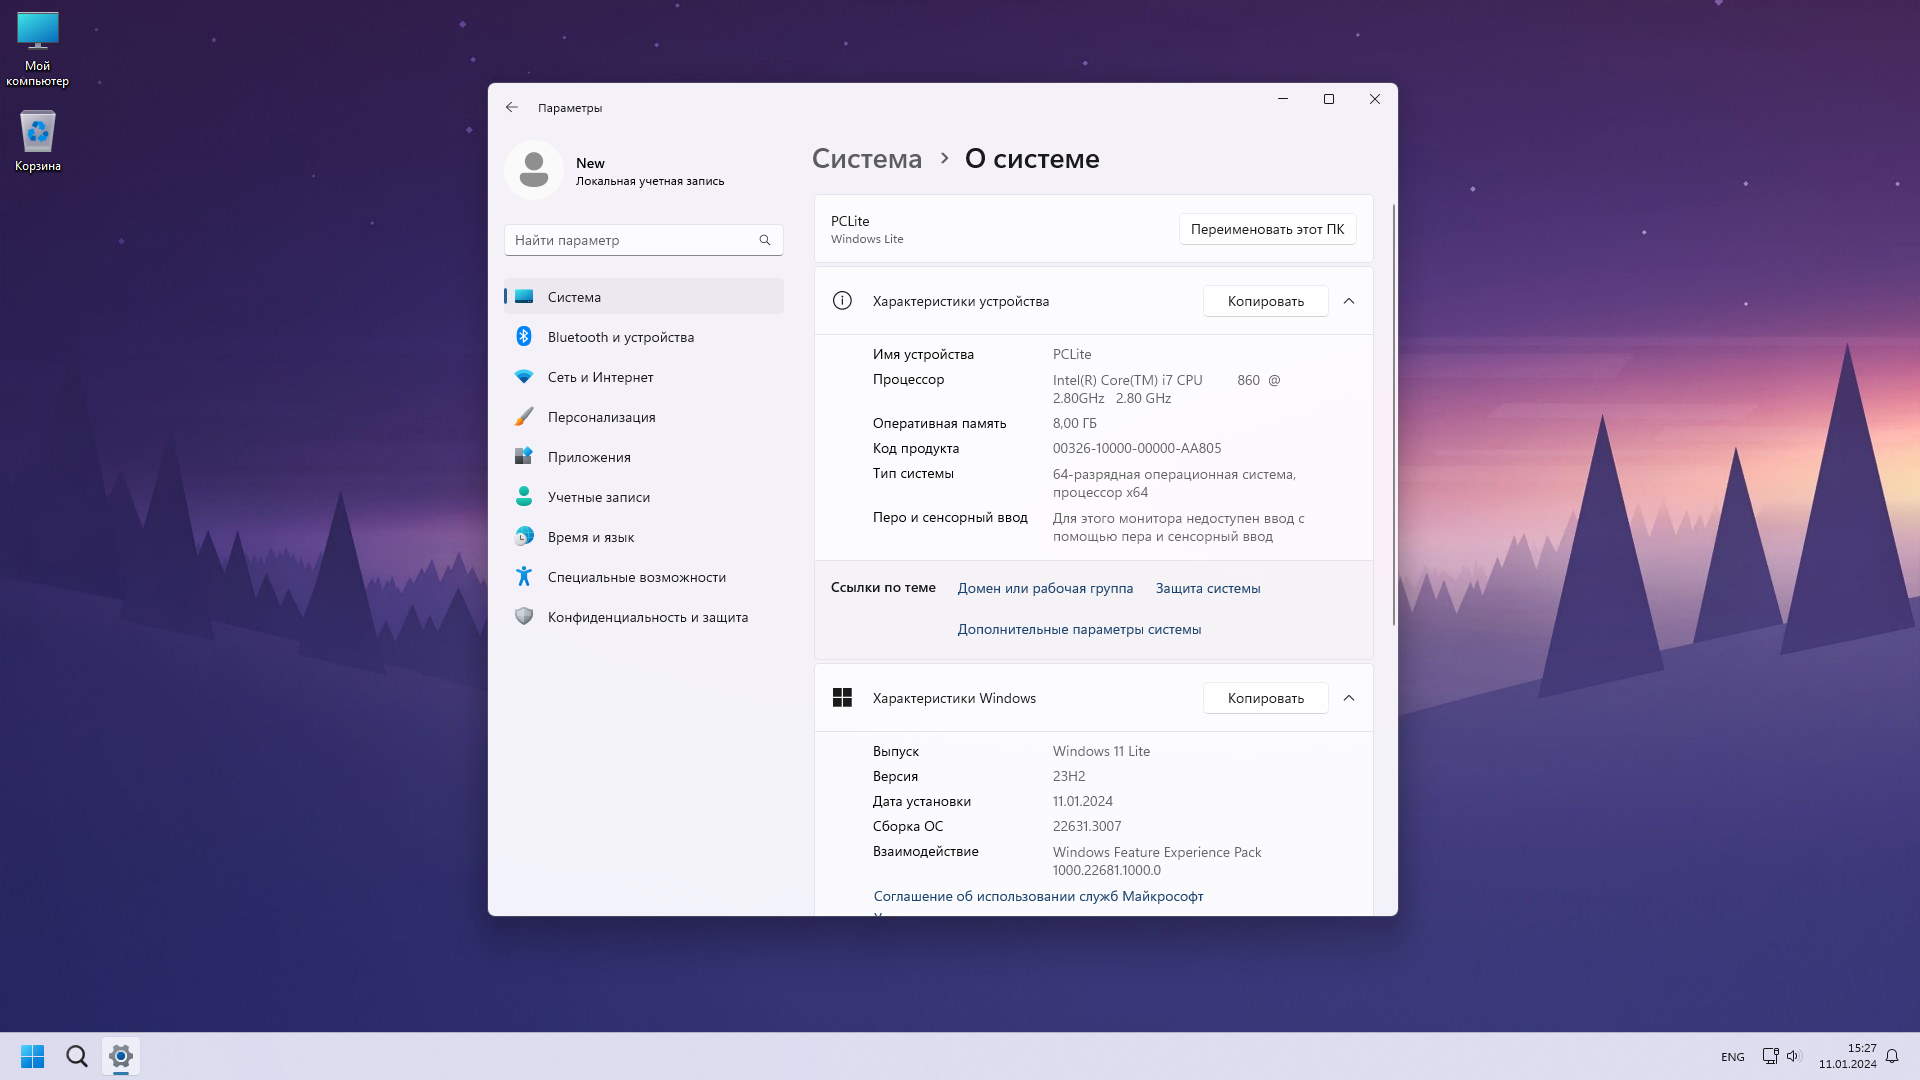Click the back arrow in Settings
The image size is (1920, 1080).
(512, 107)
